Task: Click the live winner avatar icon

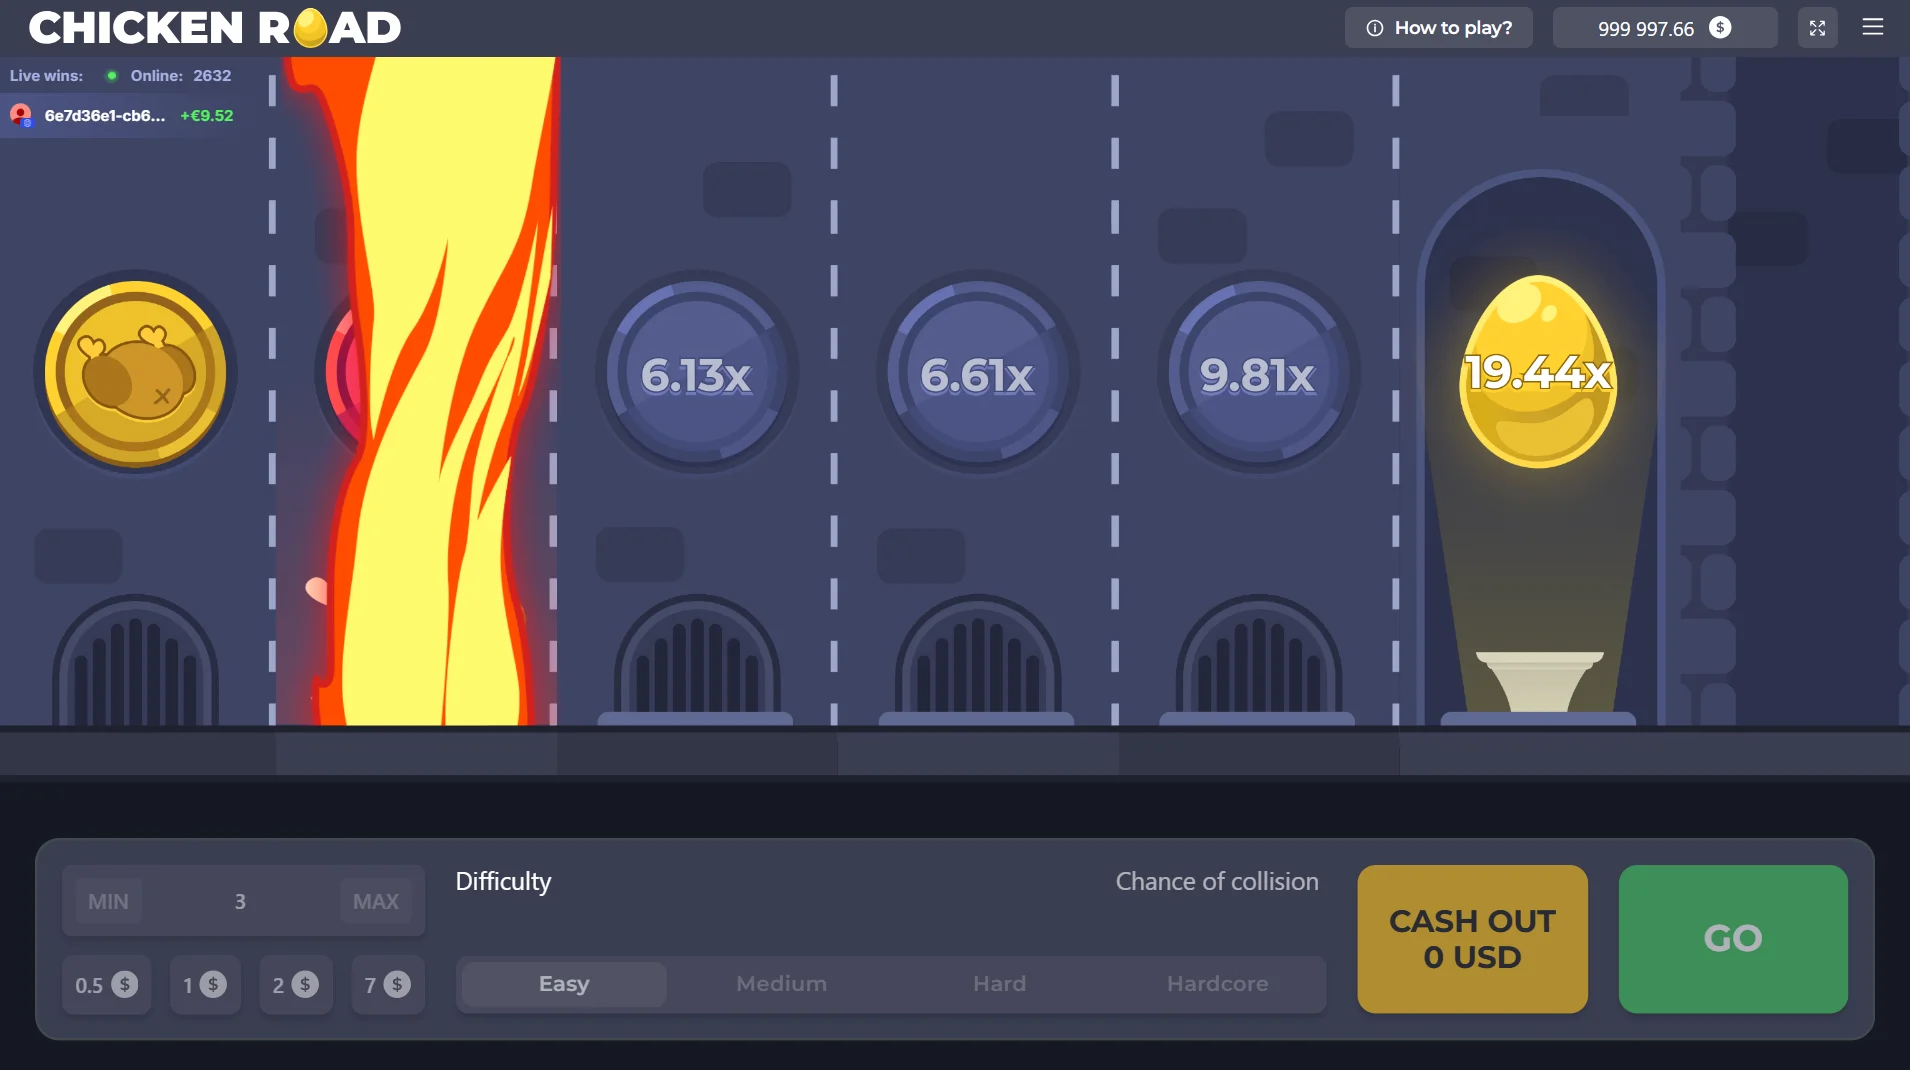Action: coord(21,115)
